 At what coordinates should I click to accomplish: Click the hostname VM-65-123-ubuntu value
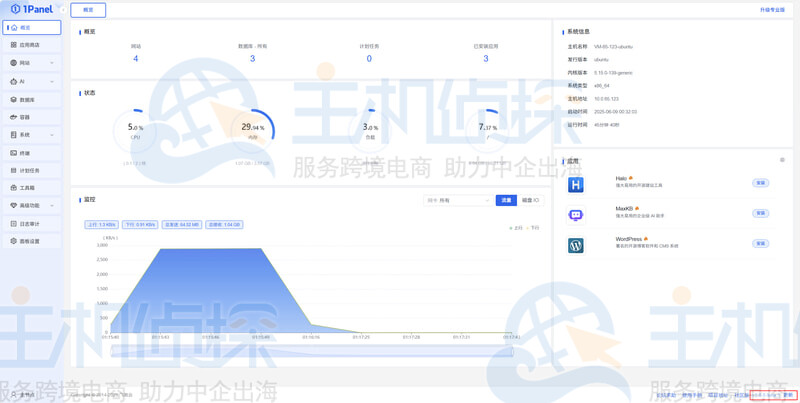tap(613, 46)
